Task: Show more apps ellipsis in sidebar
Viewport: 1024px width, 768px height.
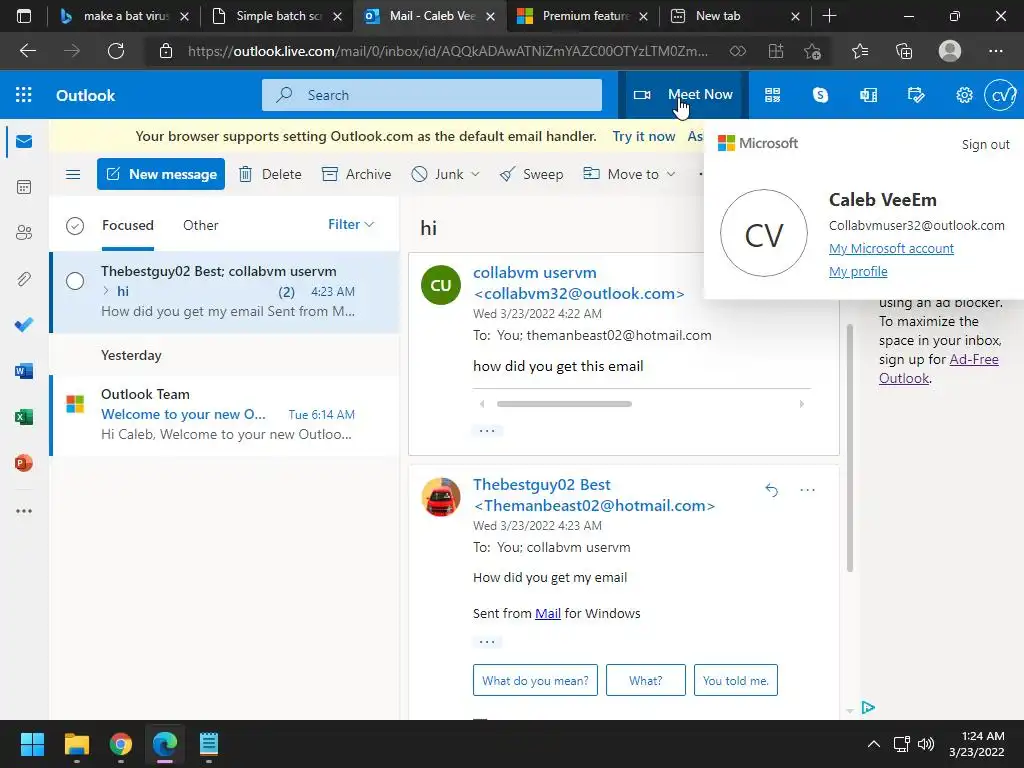Action: point(24,511)
